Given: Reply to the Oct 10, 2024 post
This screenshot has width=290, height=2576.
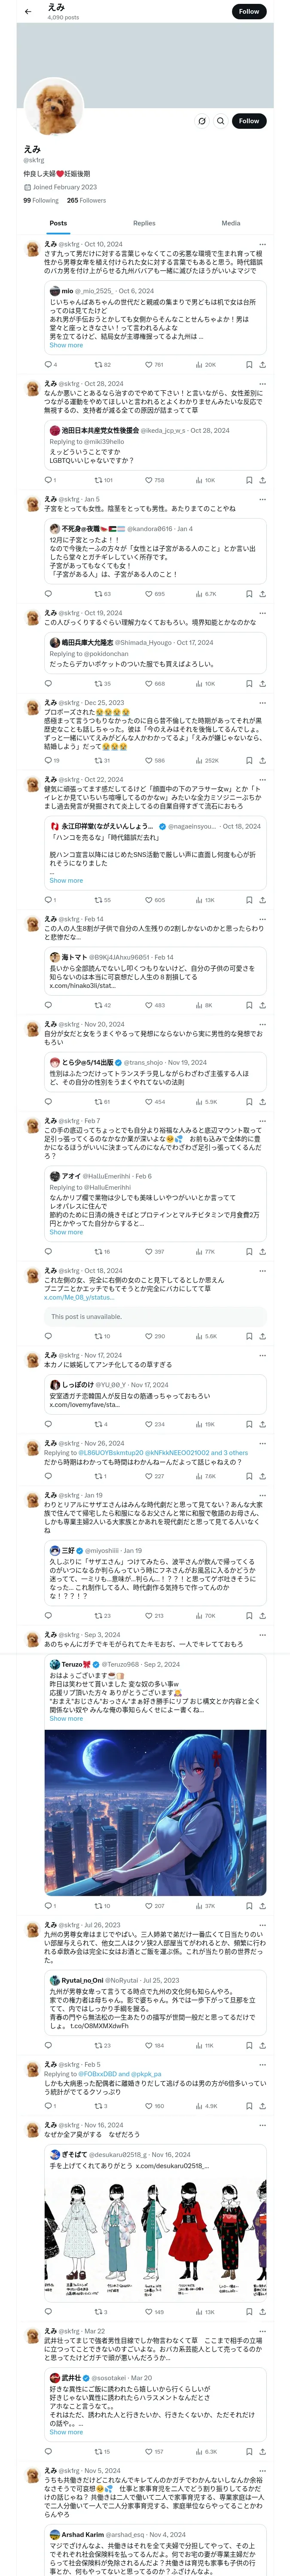Looking at the screenshot, I should click(48, 365).
